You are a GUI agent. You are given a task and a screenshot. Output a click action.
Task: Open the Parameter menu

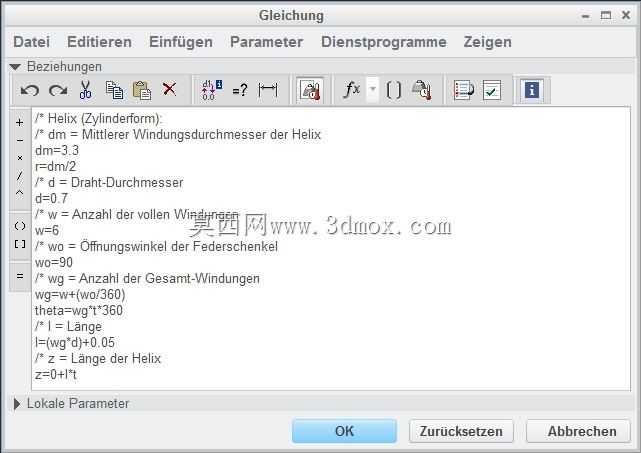coord(267,42)
